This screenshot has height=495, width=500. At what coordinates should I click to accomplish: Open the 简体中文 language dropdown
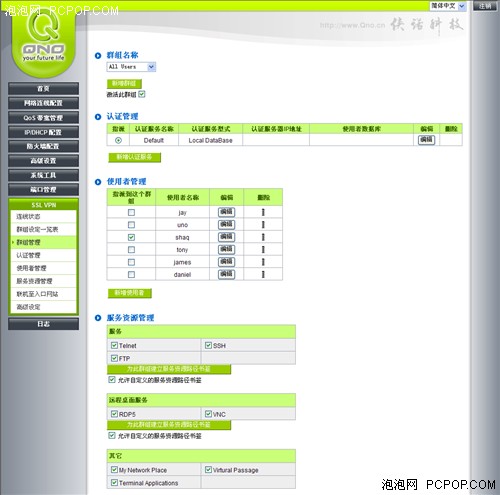448,6
